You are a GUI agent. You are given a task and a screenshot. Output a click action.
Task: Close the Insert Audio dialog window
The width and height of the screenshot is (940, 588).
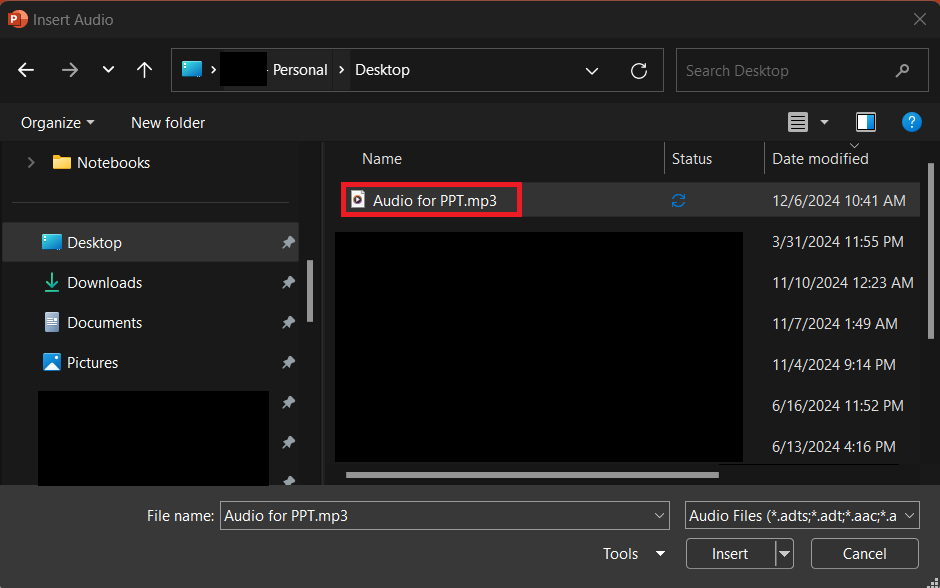[920, 19]
